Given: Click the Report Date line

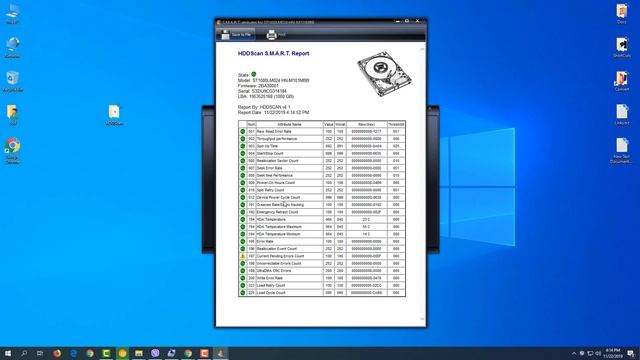Looking at the screenshot, I should [273, 112].
